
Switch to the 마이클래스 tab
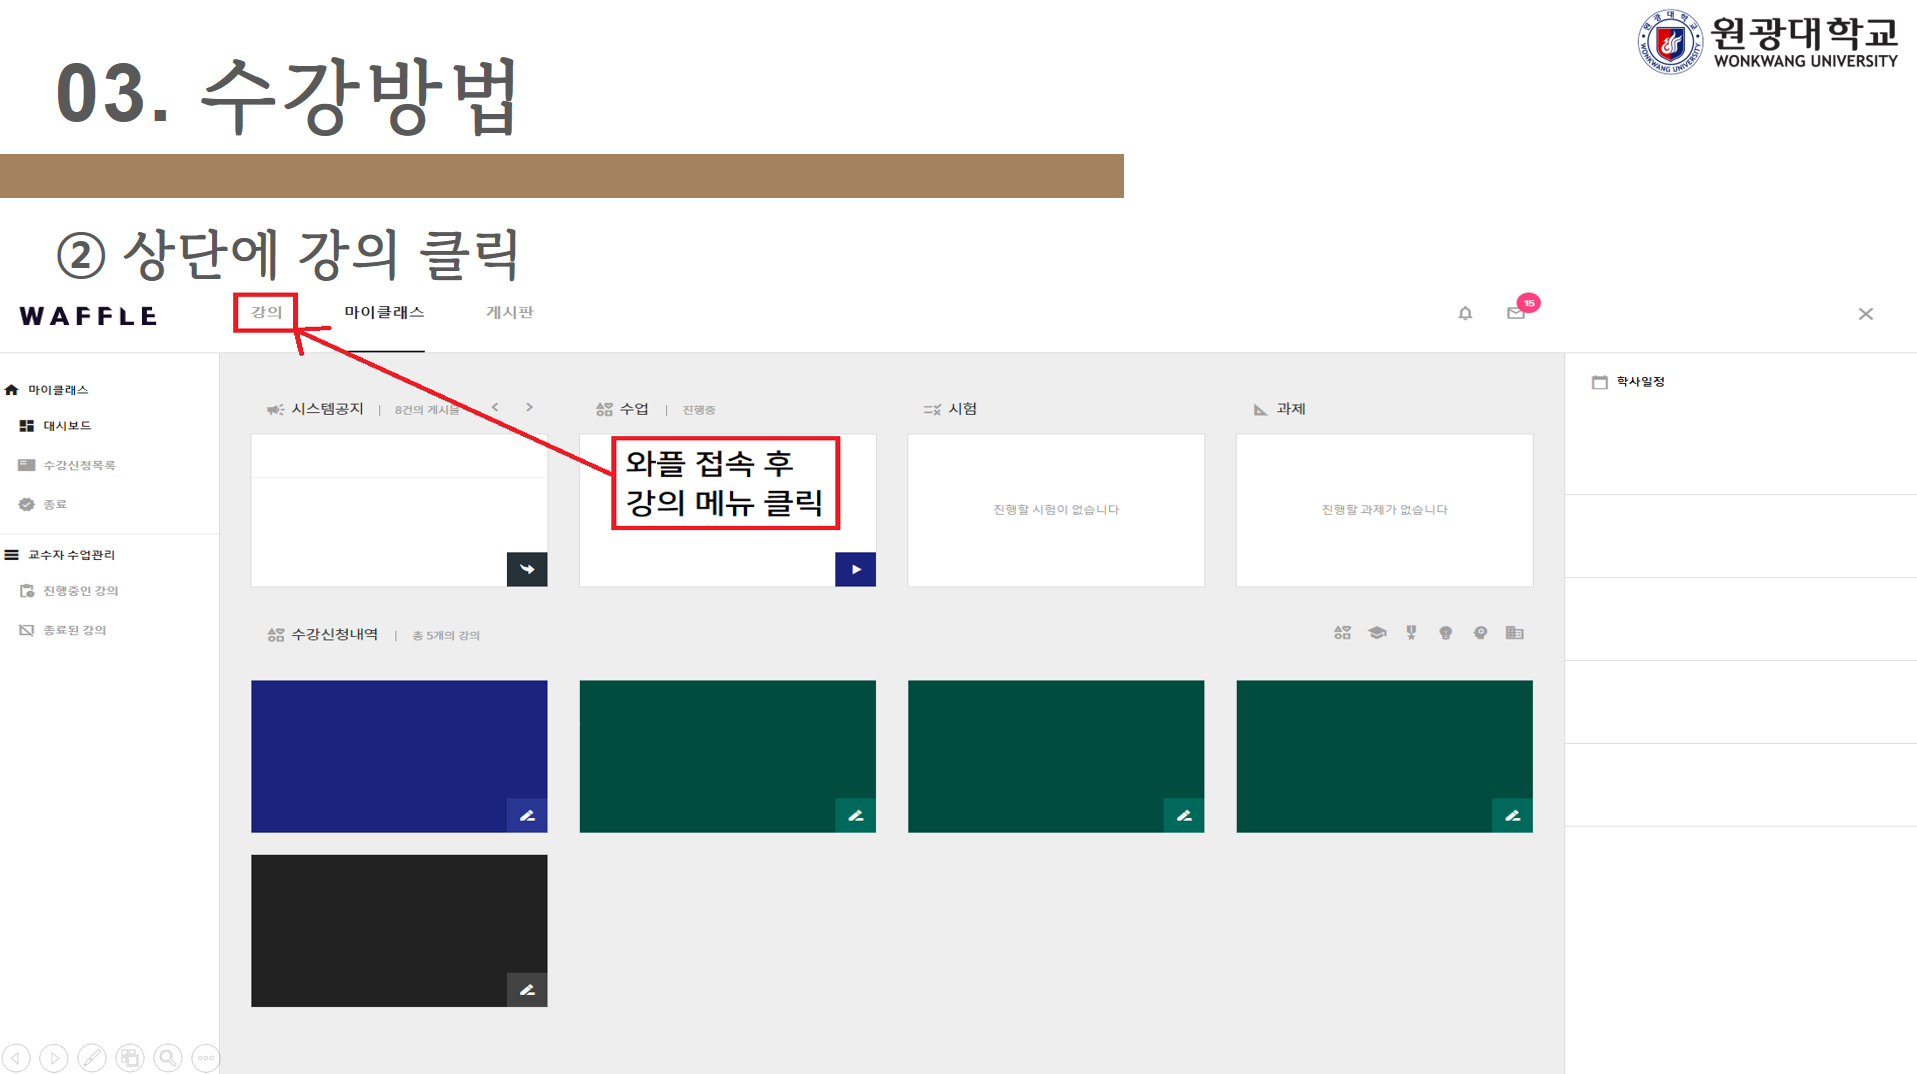[x=384, y=312]
